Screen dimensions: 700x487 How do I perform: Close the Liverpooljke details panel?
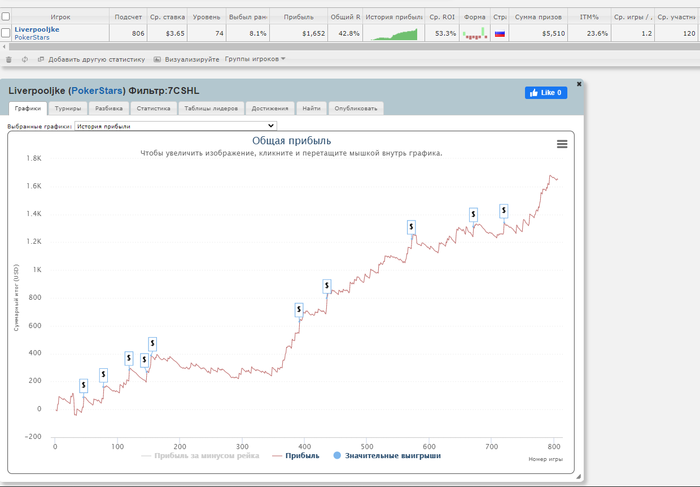pos(579,84)
